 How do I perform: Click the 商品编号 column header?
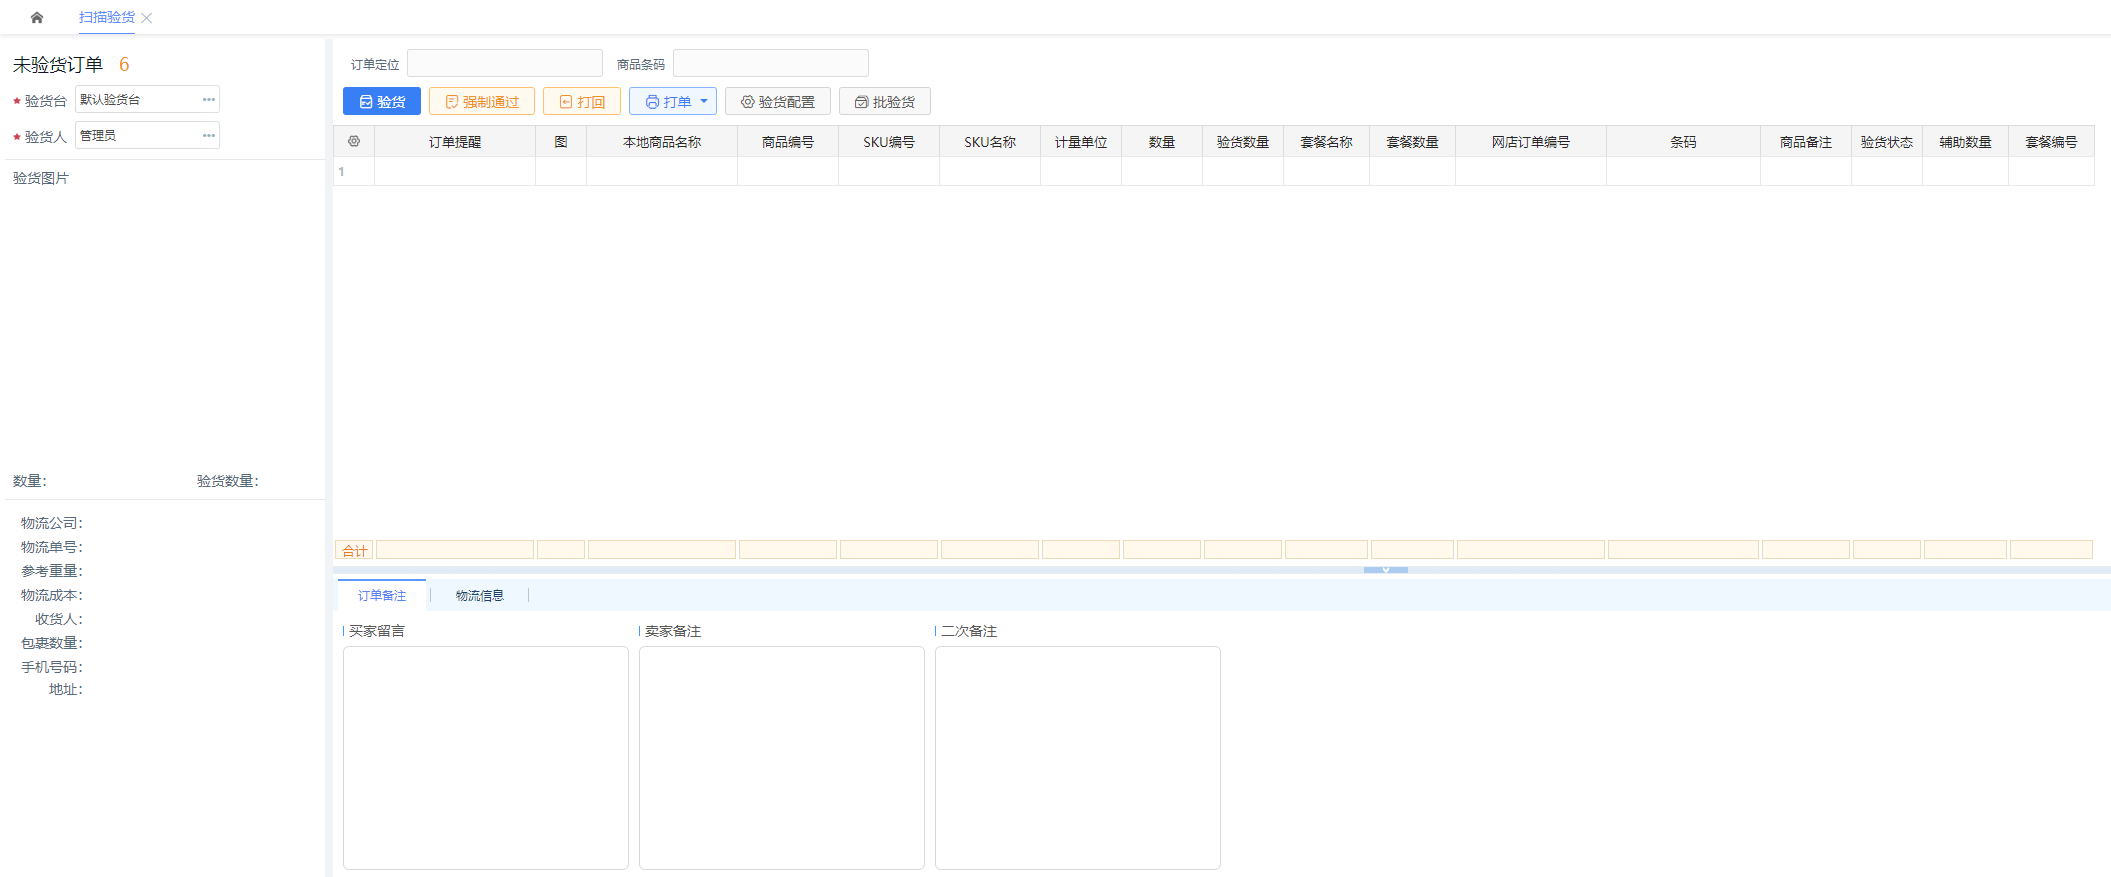tap(788, 142)
